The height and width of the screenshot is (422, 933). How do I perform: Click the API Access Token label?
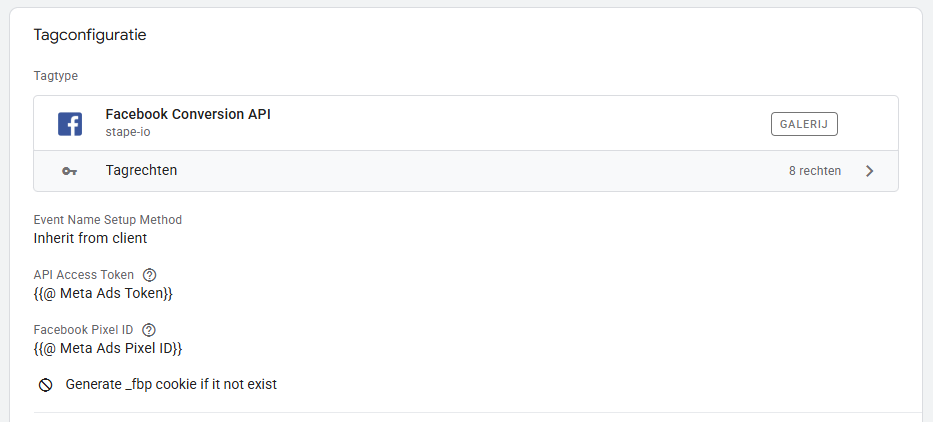[85, 275]
